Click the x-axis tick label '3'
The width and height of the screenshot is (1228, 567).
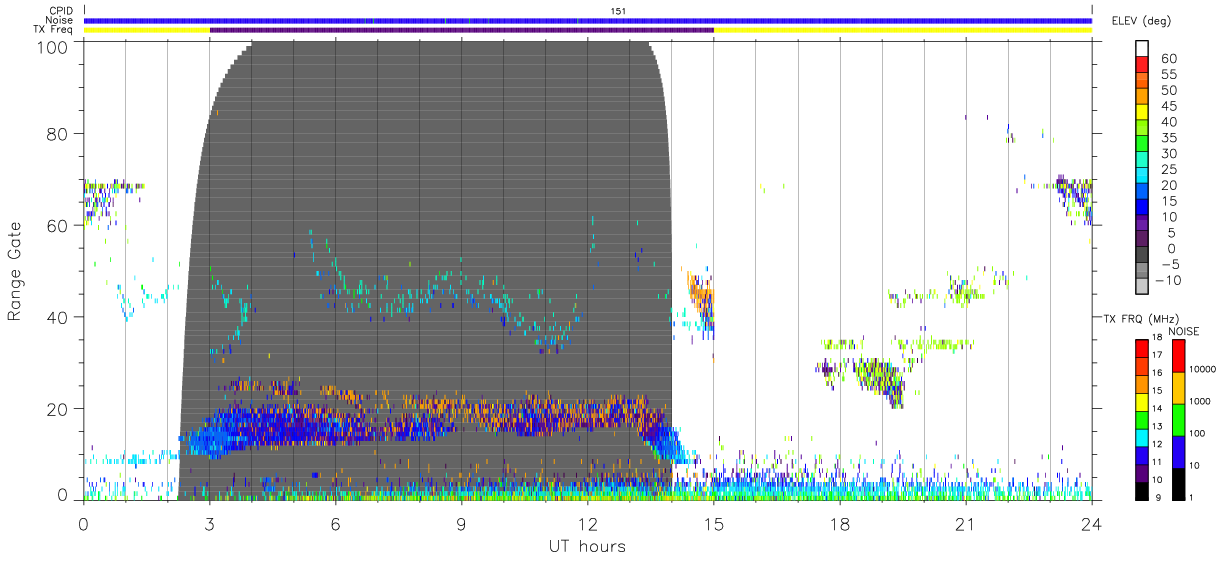coord(209,524)
